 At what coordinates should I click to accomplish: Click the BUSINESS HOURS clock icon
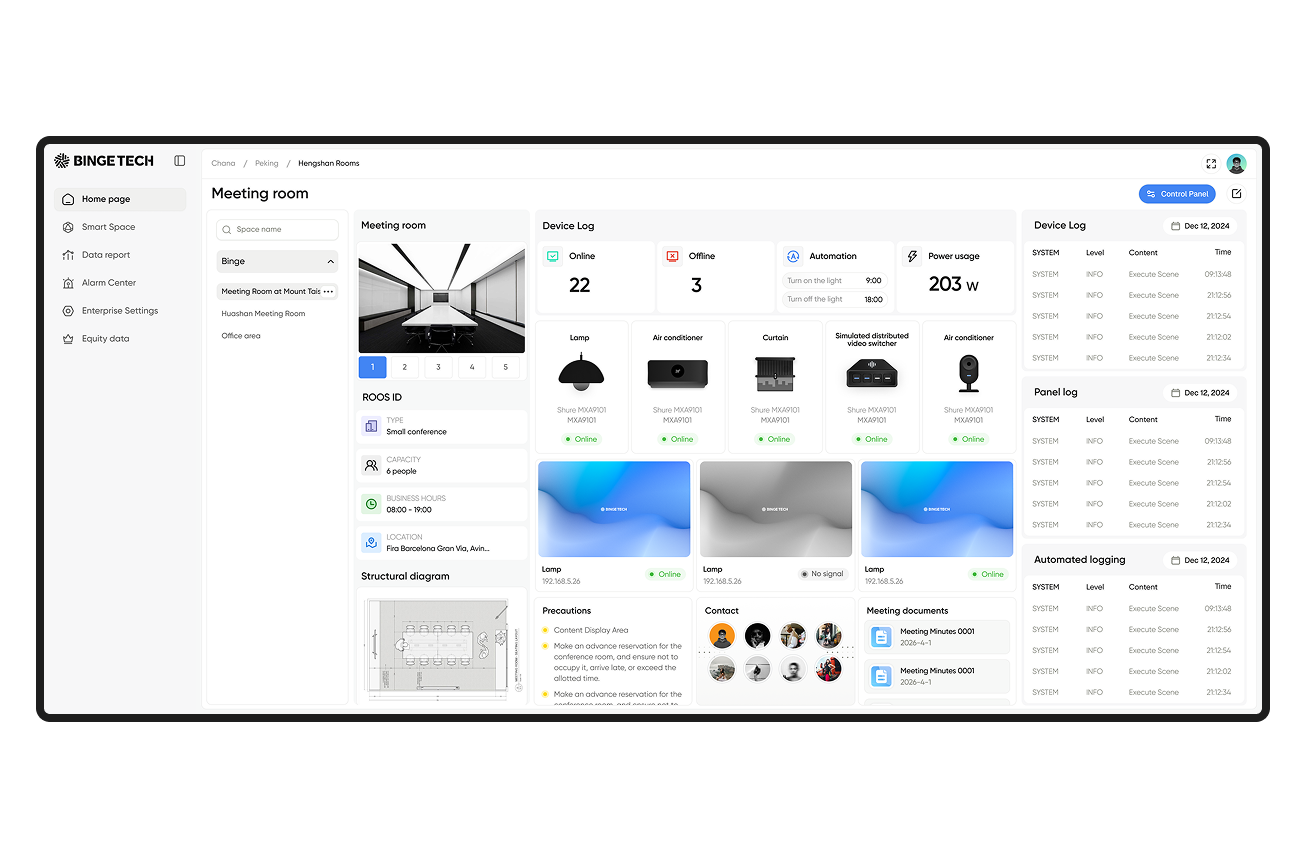coord(371,504)
